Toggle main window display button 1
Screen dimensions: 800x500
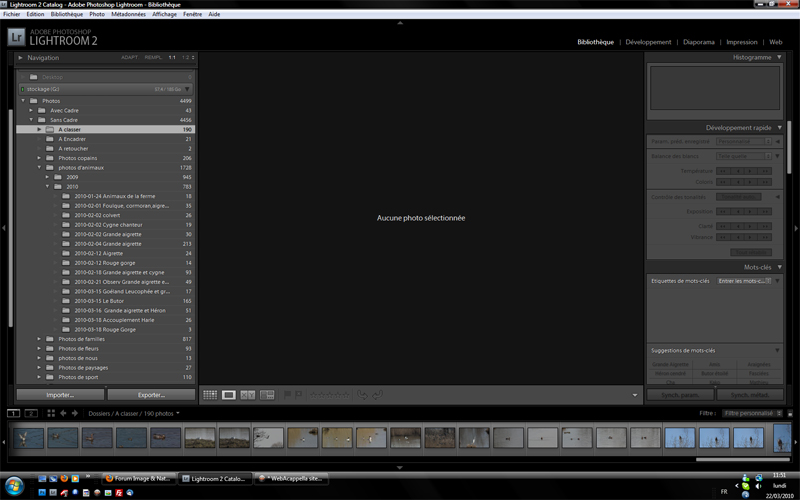coord(13,413)
